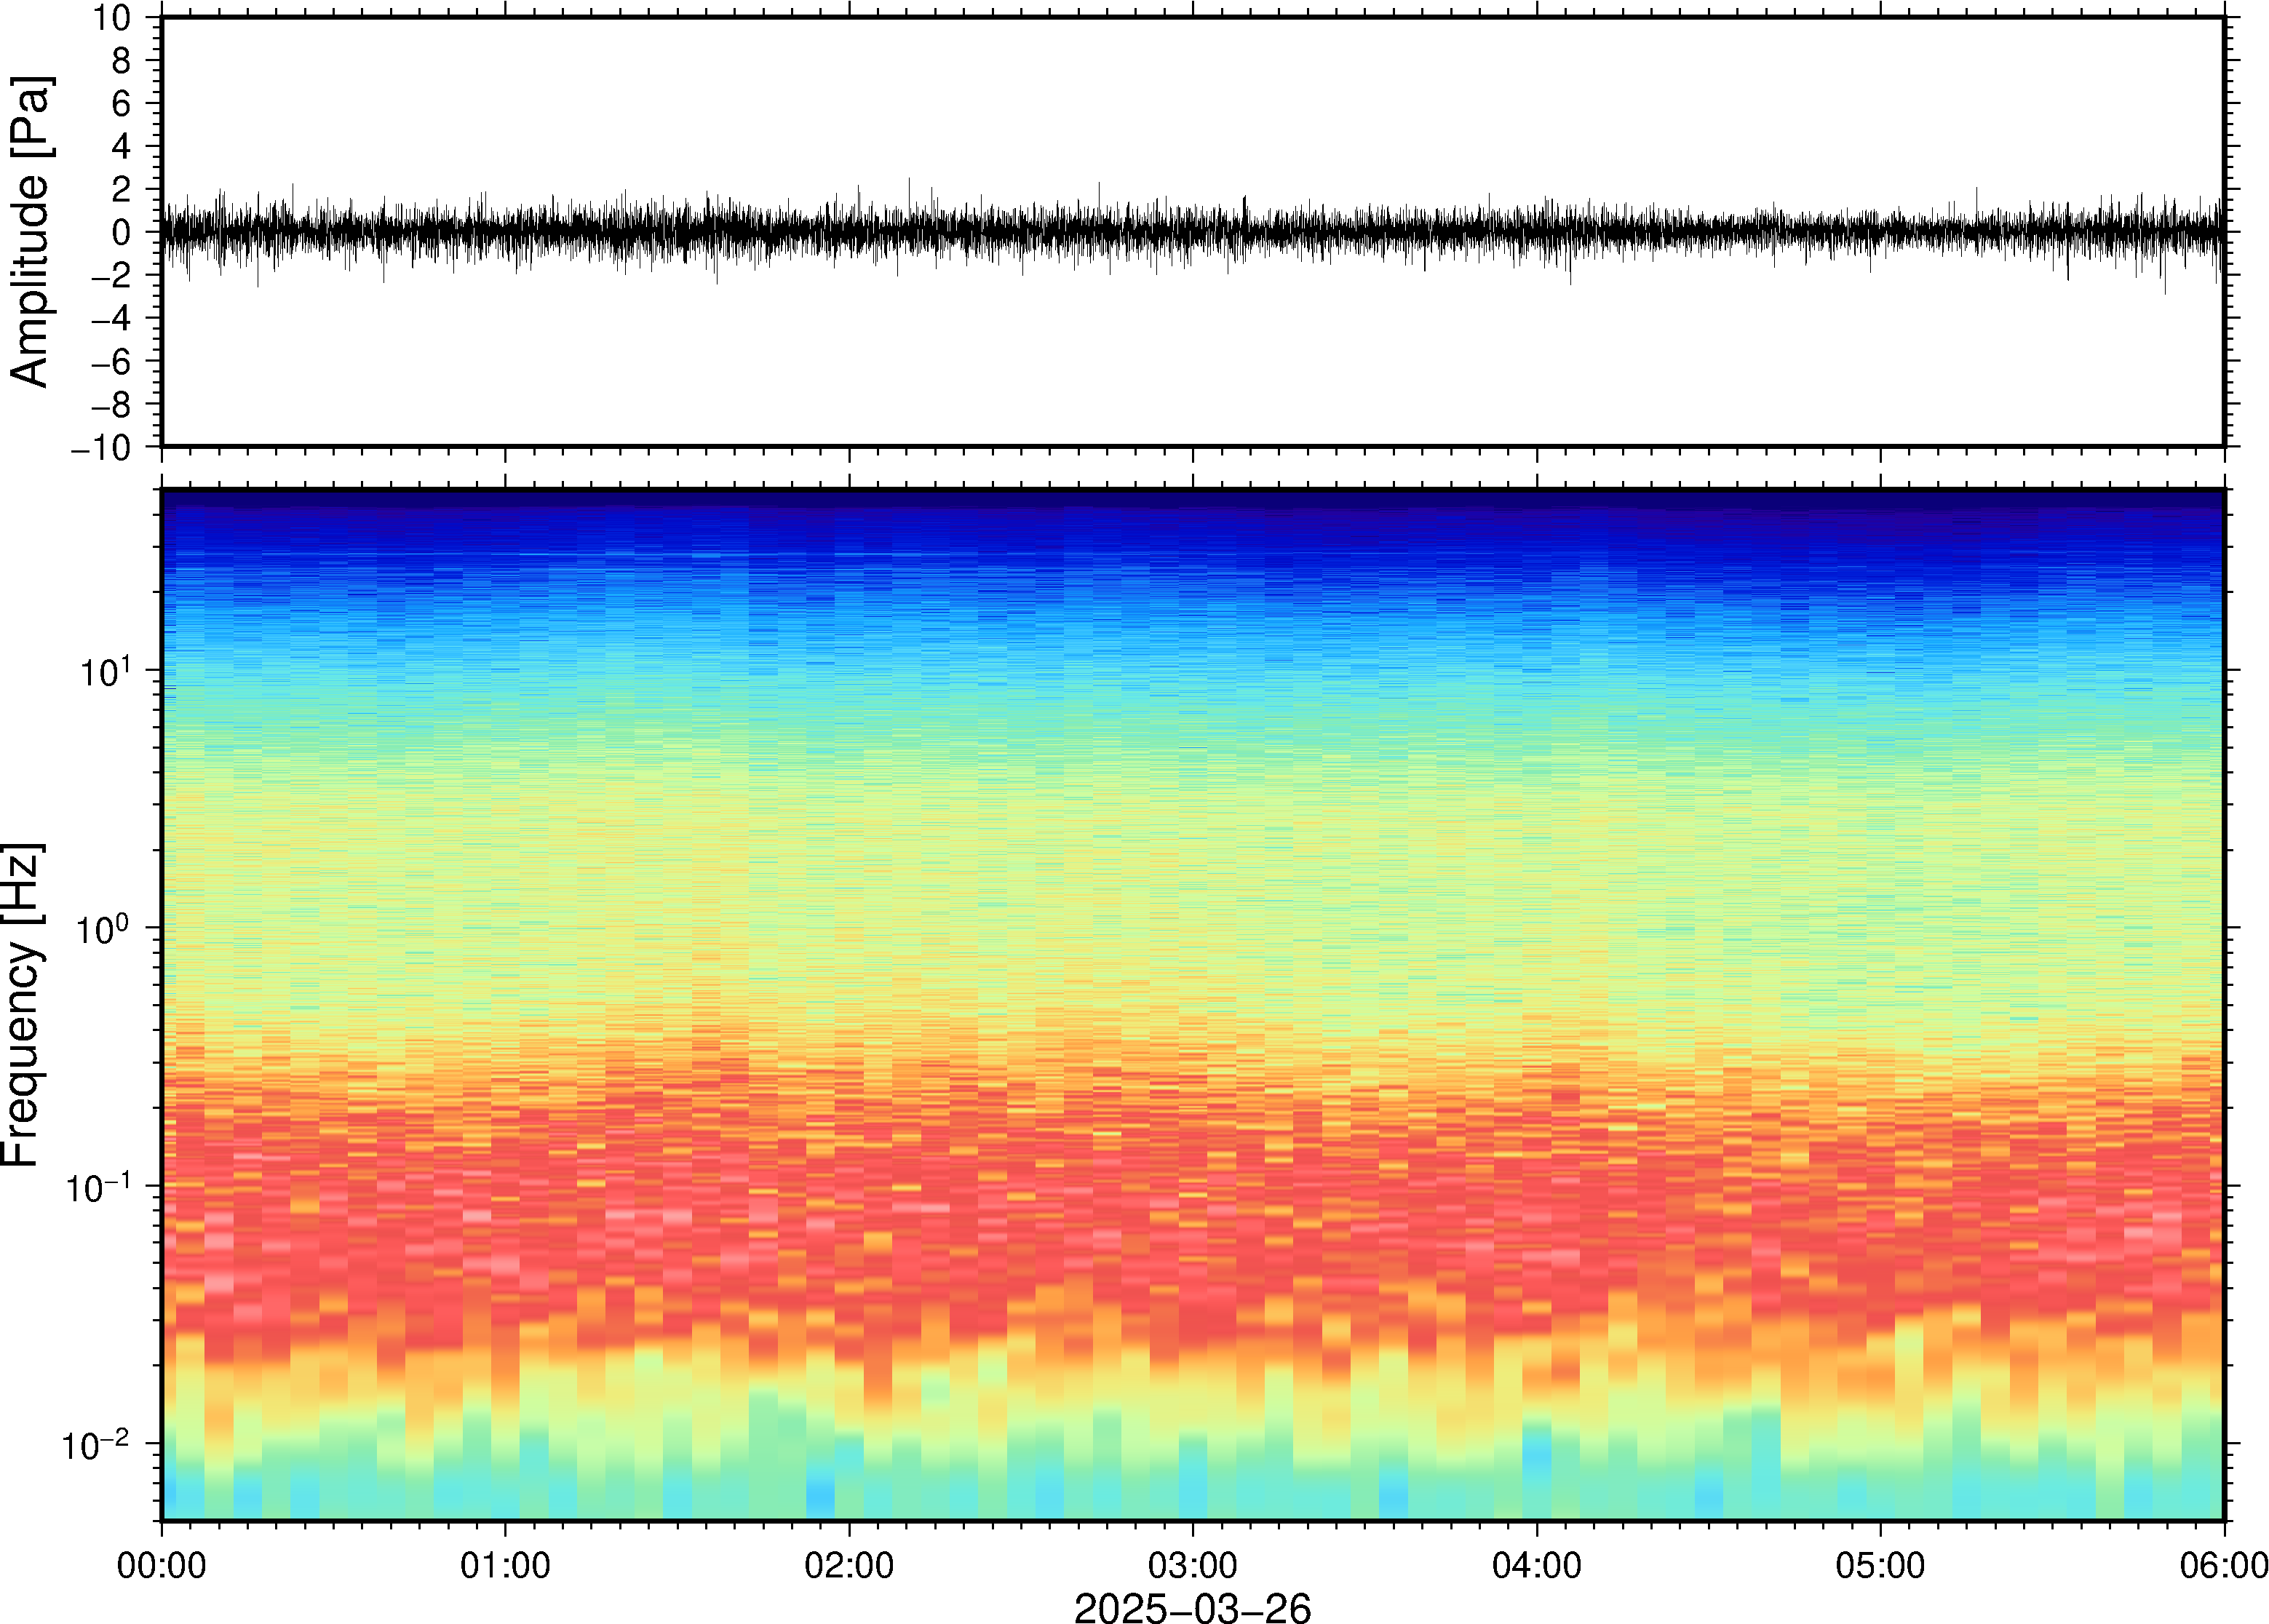Pick the amplitude tick label "−8"
The height and width of the screenshot is (1624, 2269).
coord(111,404)
